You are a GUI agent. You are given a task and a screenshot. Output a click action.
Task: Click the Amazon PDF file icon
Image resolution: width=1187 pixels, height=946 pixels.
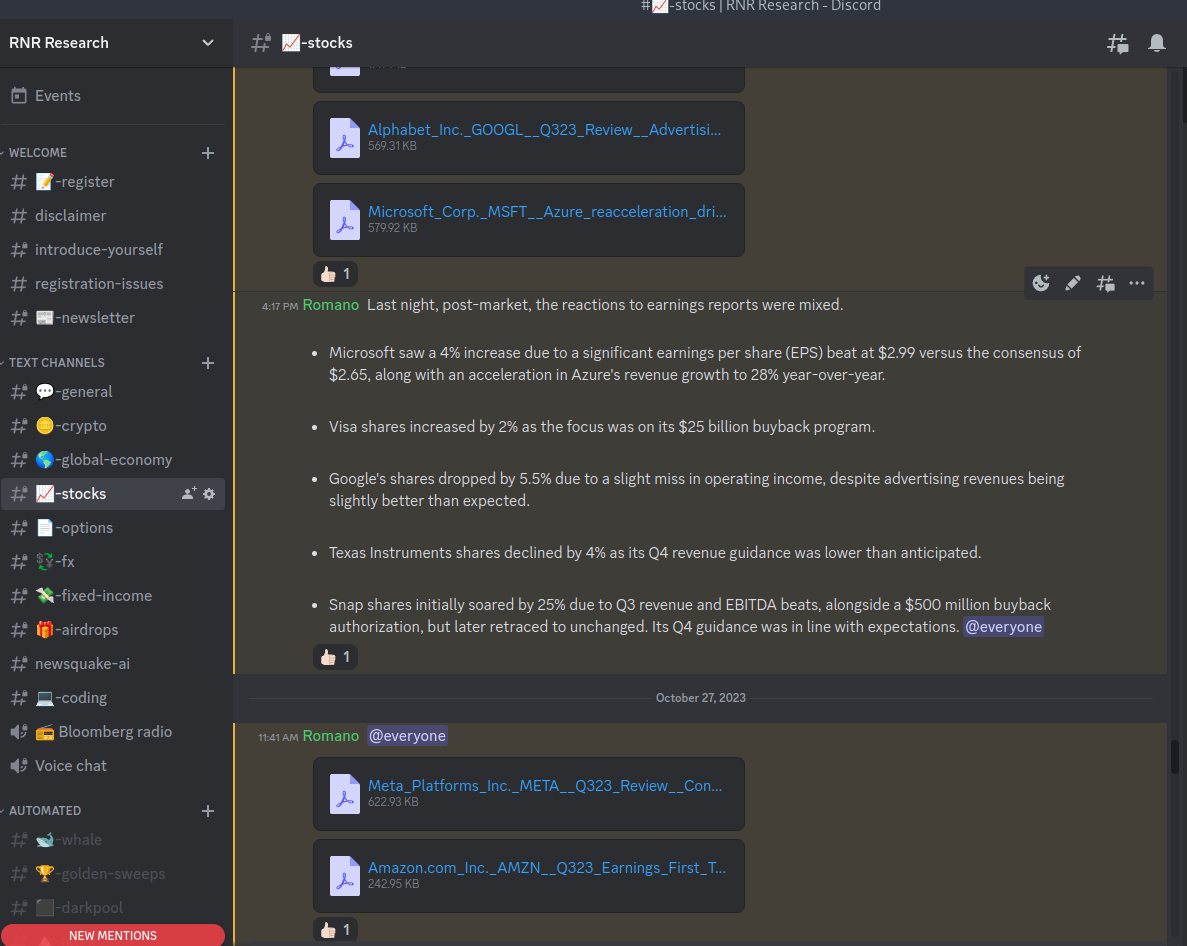tap(344, 876)
